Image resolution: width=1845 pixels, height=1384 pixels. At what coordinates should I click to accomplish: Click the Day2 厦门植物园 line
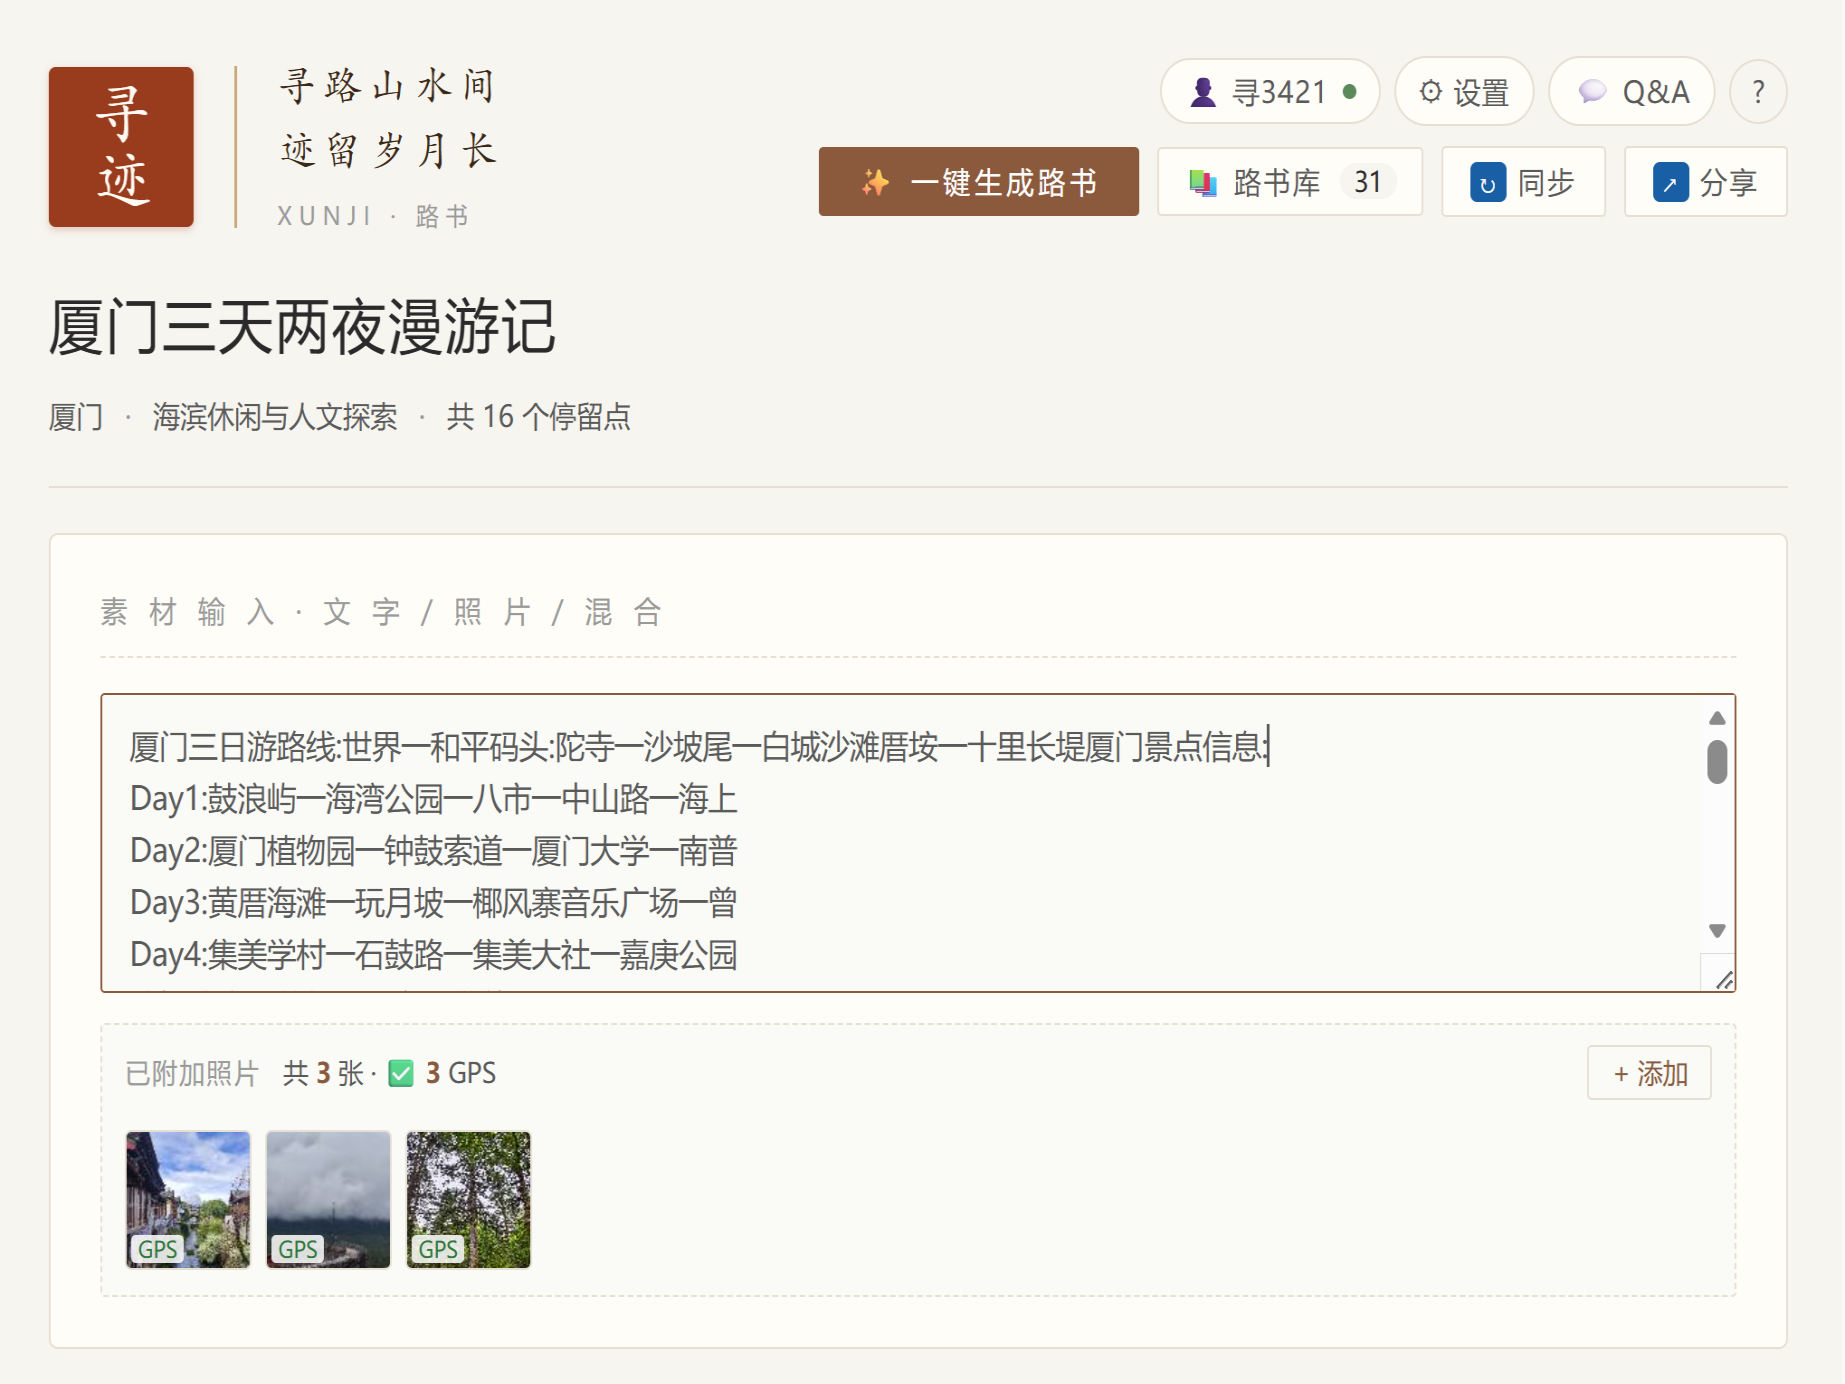434,851
